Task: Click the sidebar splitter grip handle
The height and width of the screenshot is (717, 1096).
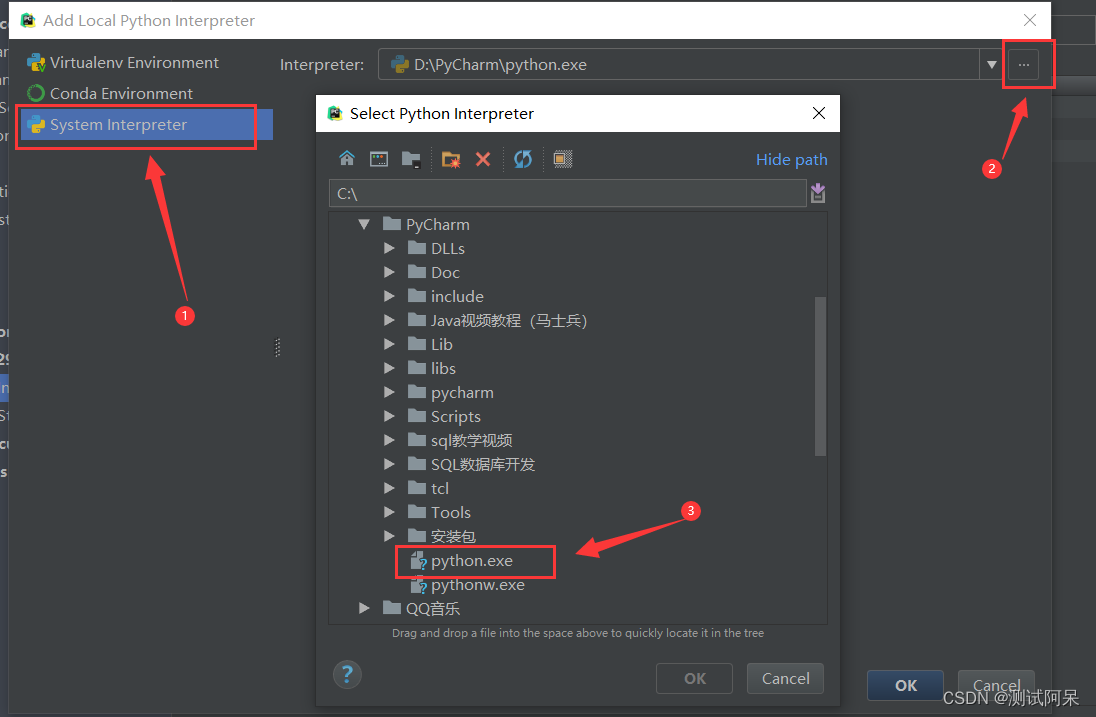Action: click(277, 347)
